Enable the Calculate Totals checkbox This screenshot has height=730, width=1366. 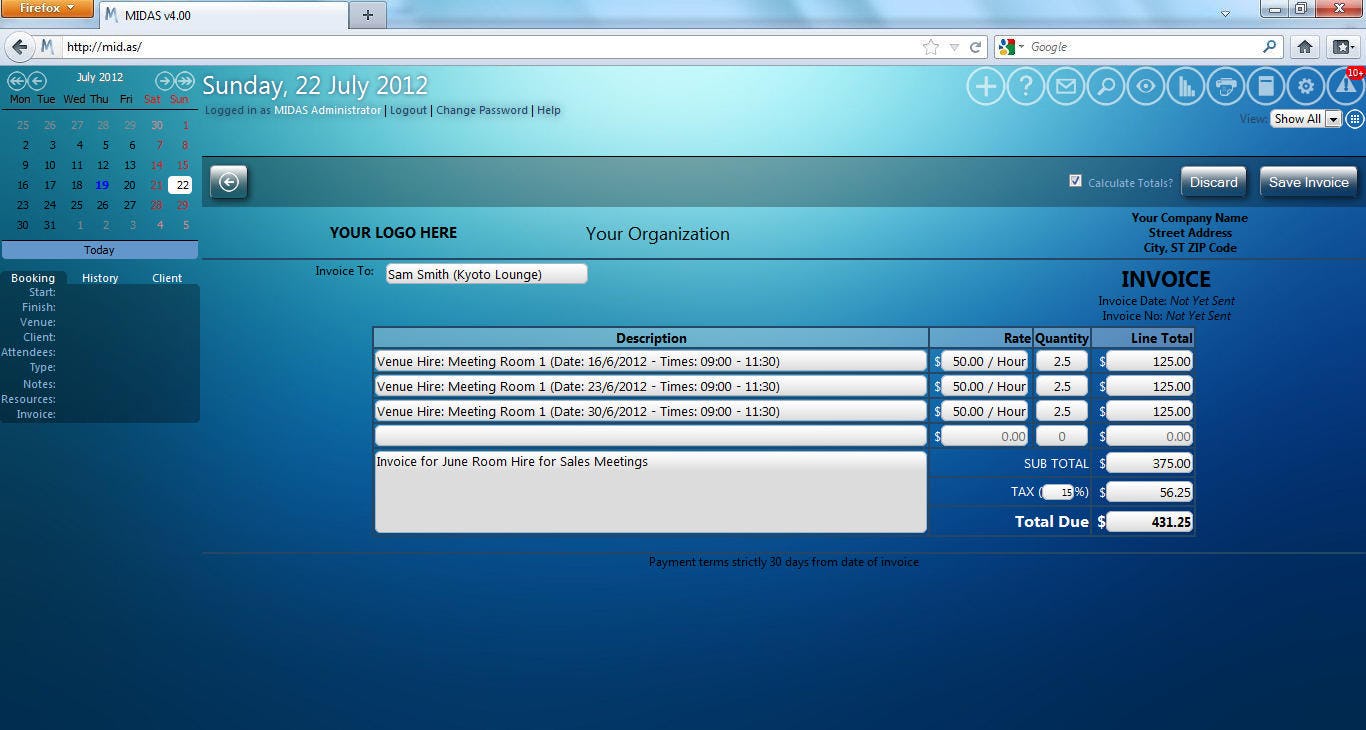coord(1076,181)
